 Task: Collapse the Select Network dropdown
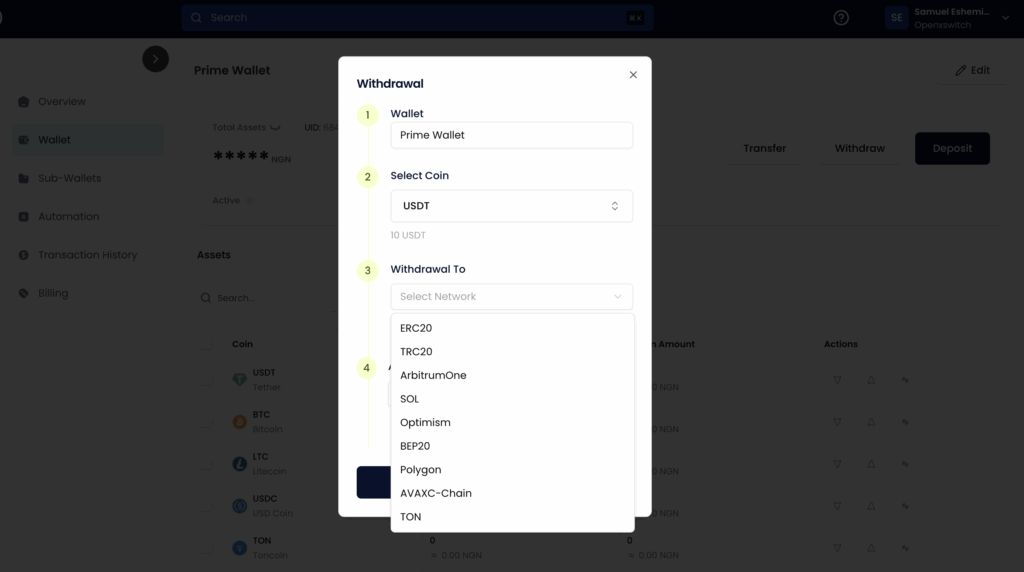pyautogui.click(x=511, y=297)
